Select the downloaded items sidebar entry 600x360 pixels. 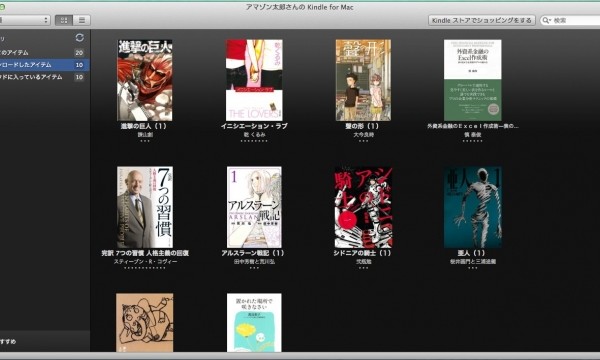point(45,65)
